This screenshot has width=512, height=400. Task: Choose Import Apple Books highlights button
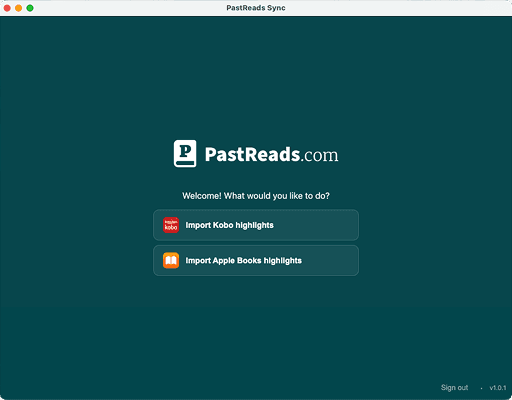[256, 260]
